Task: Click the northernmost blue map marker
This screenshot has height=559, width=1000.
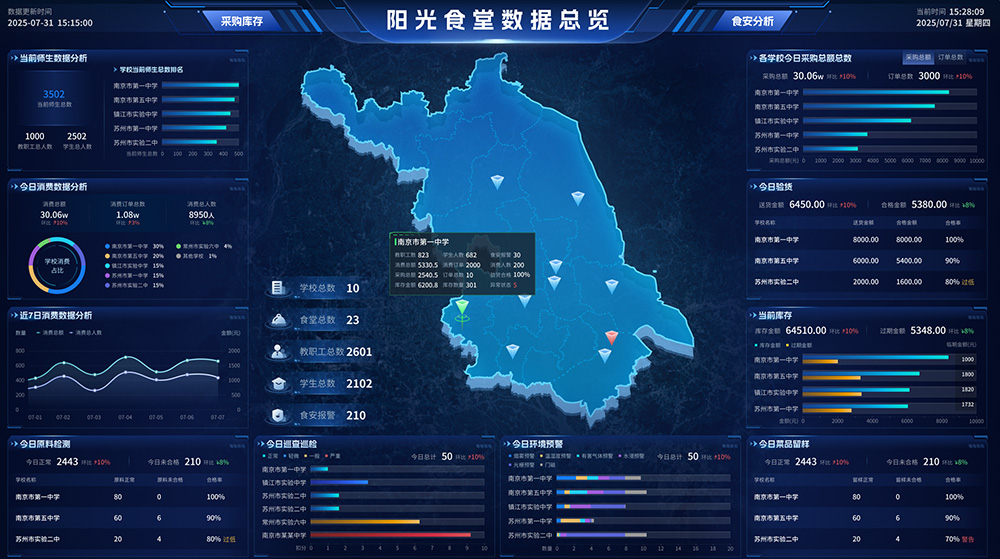Action: tap(495, 181)
